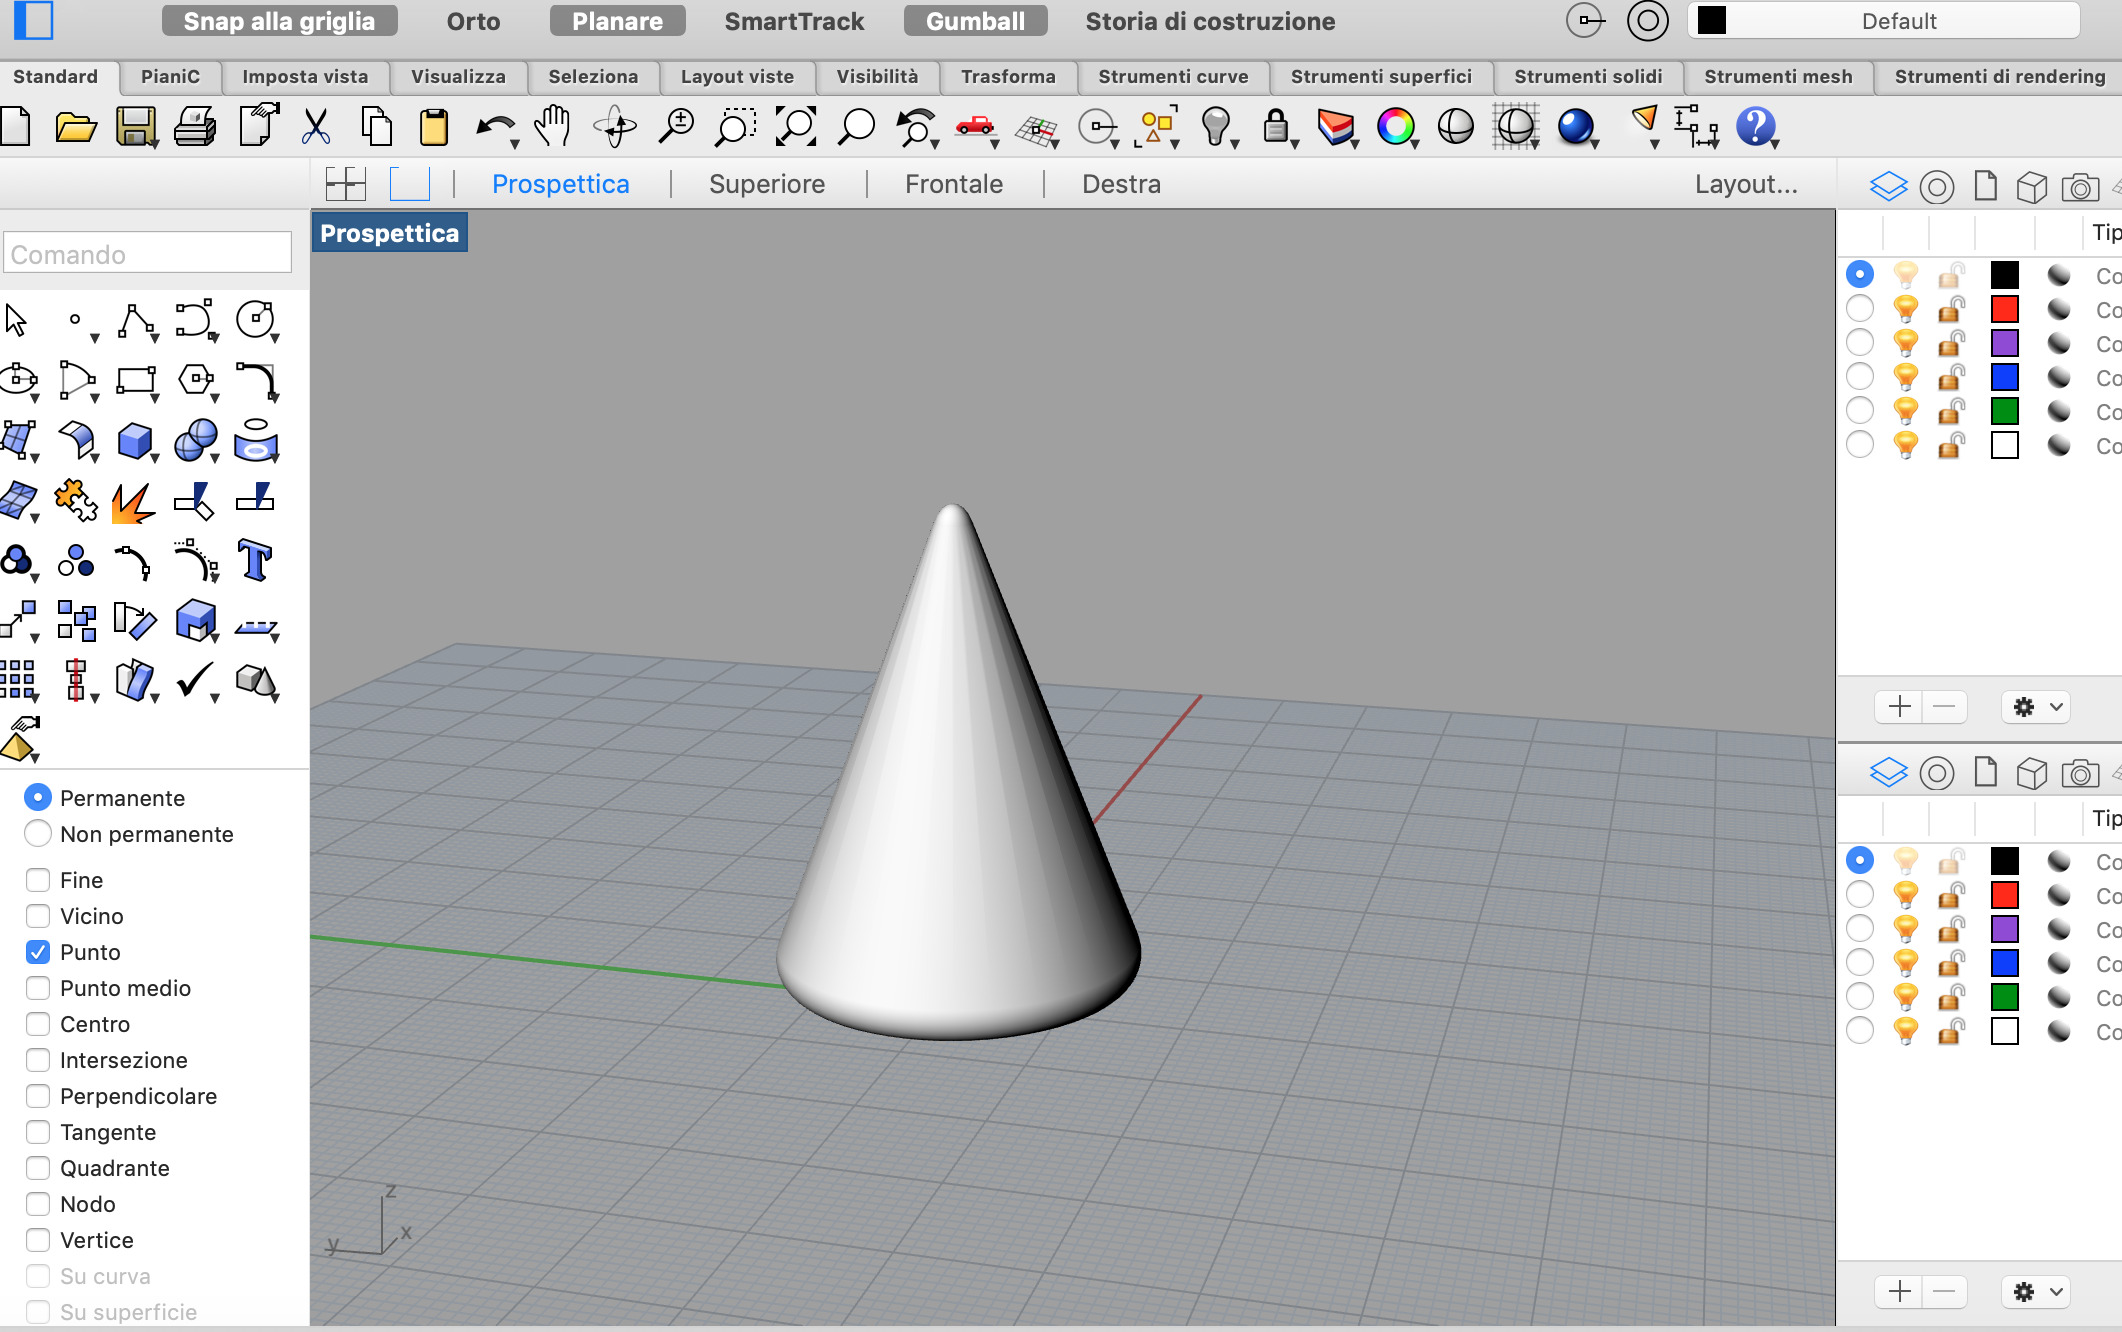Image resolution: width=2122 pixels, height=1332 pixels.
Task: Expand the arrow under the padlock toolbar icon
Action: pos(1295,145)
